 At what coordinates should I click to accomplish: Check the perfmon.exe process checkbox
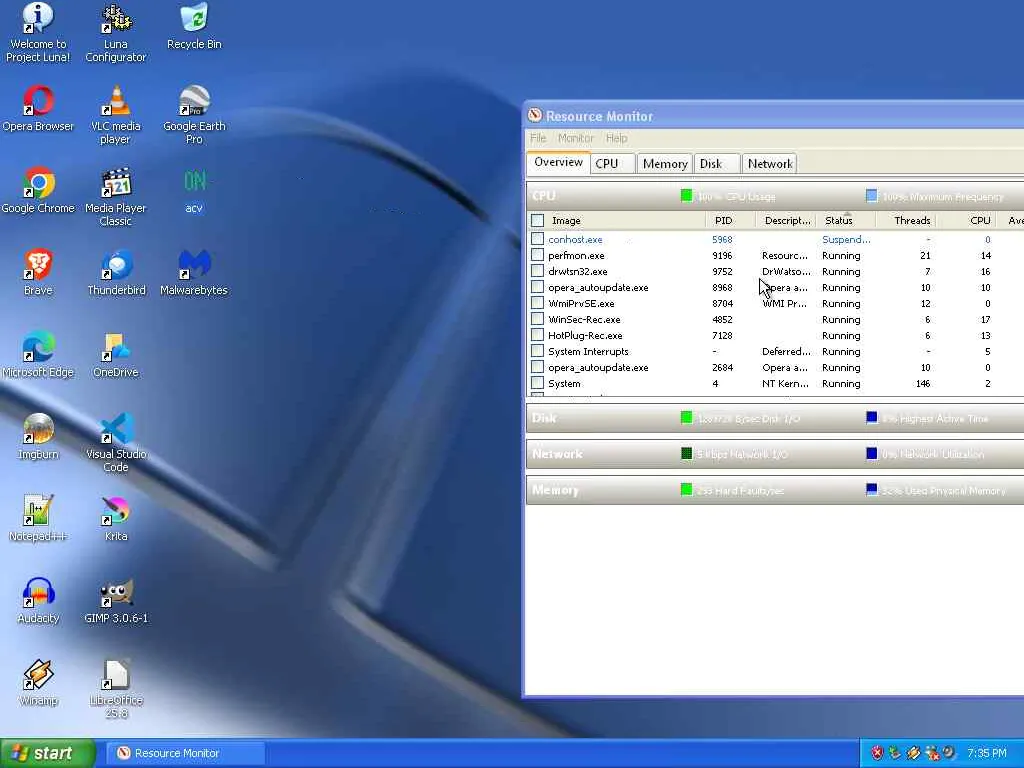(x=537, y=255)
